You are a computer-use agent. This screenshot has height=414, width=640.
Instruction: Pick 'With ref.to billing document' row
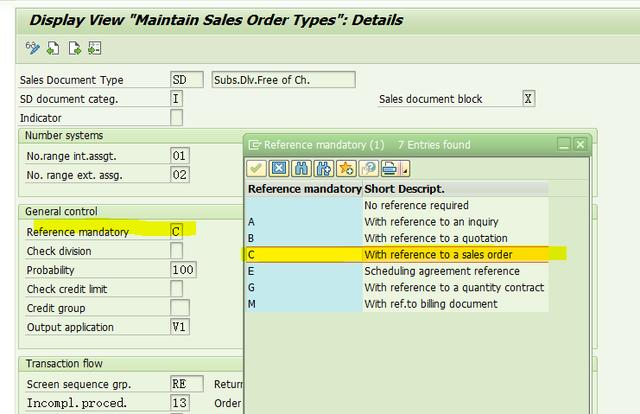pos(430,304)
